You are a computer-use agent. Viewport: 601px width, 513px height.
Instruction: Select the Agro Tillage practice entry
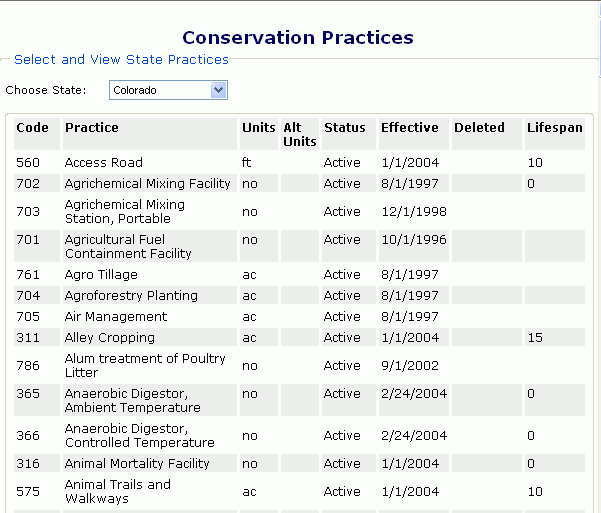pos(101,275)
